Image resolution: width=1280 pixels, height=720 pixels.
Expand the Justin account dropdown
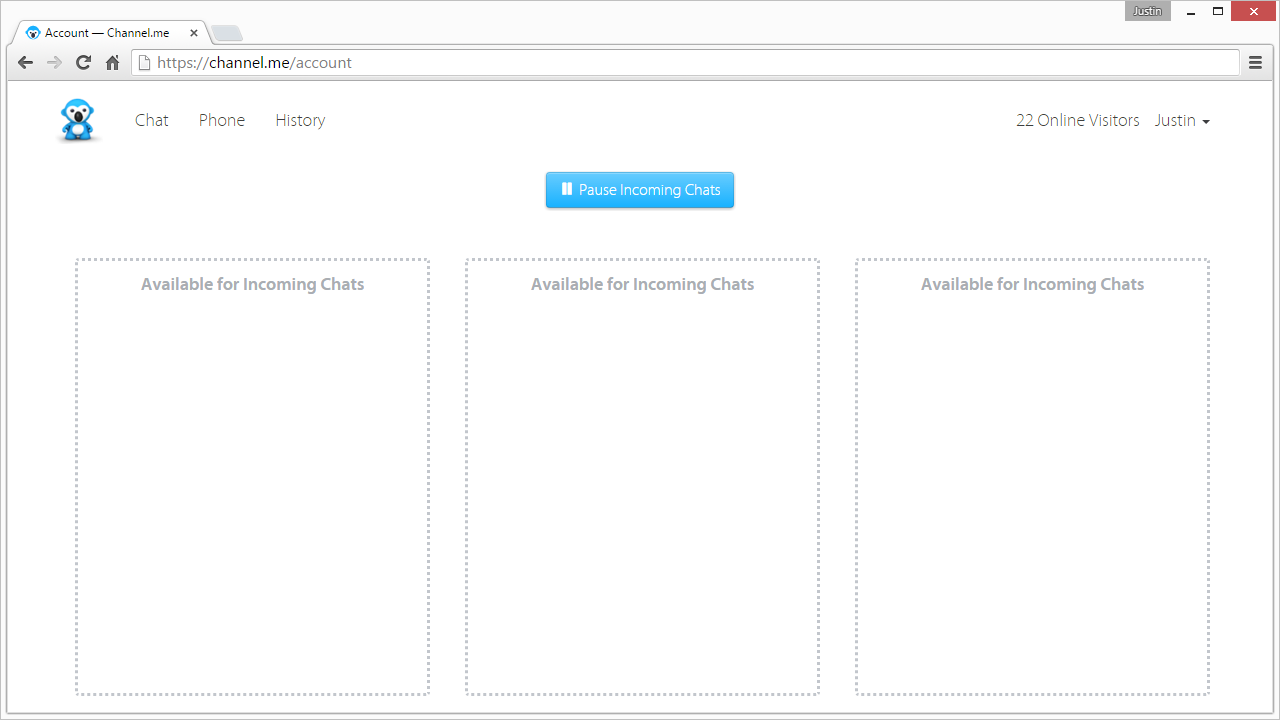(x=1182, y=120)
